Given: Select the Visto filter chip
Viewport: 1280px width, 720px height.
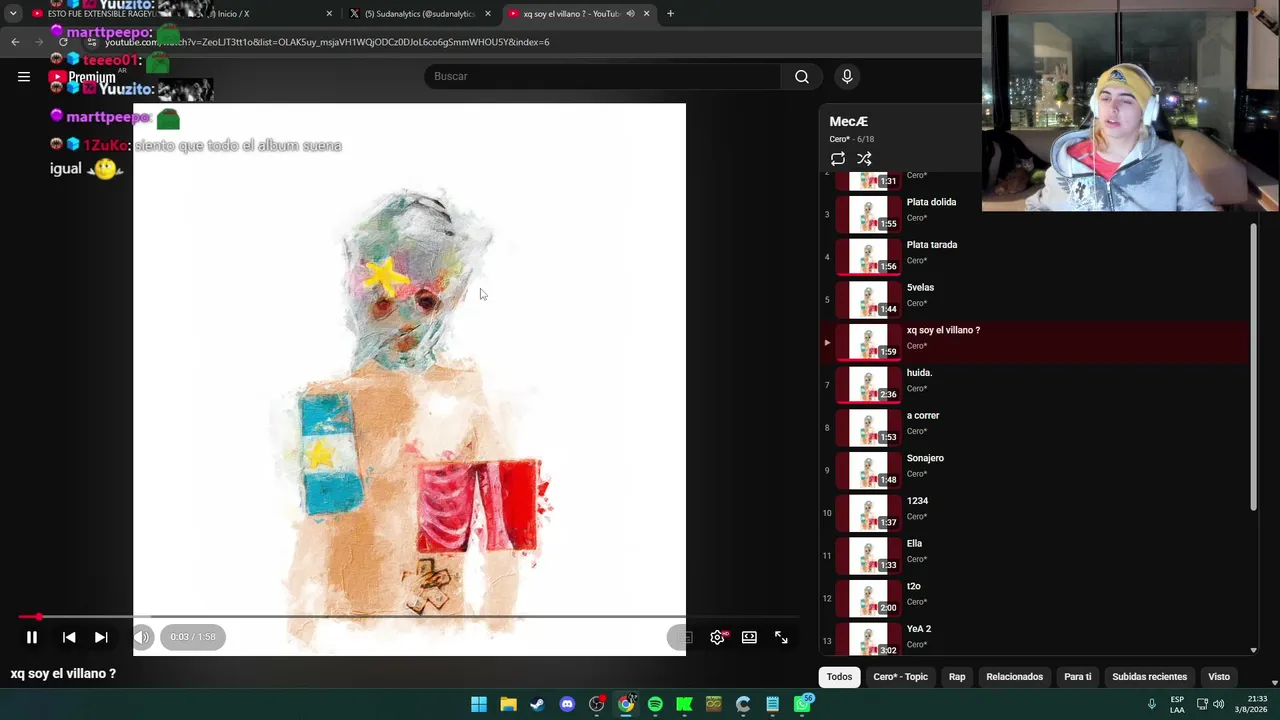Looking at the screenshot, I should (1219, 677).
